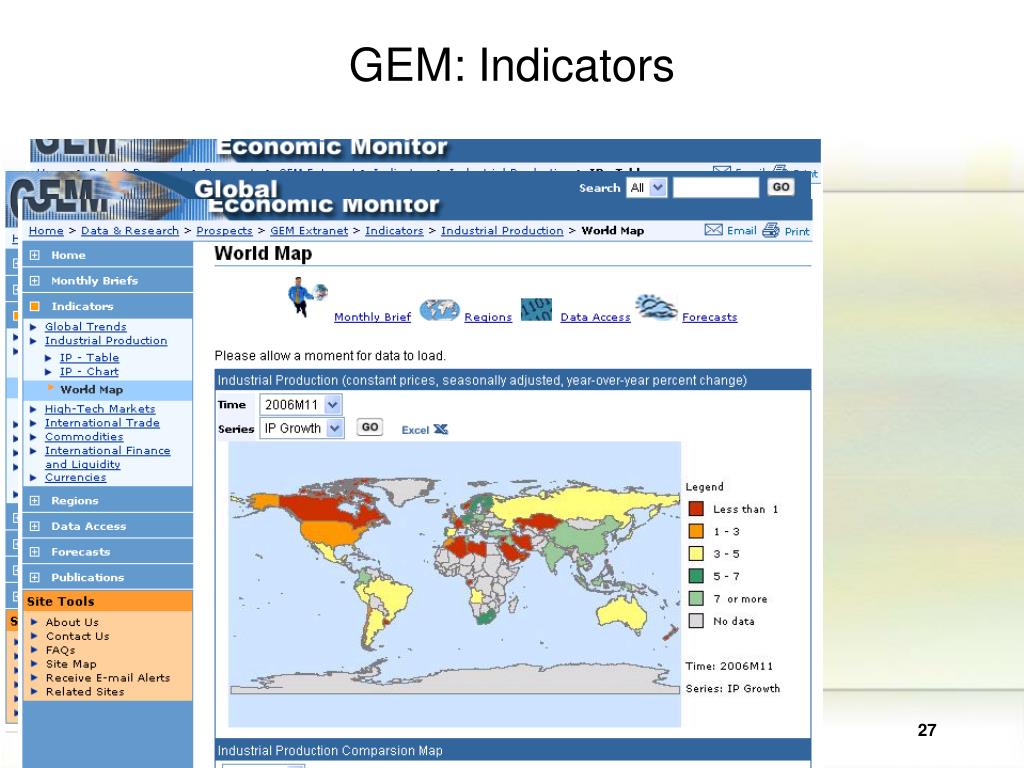The image size is (1024, 768).
Task: Click the Monthly Brief businessman icon
Action: coord(306,298)
